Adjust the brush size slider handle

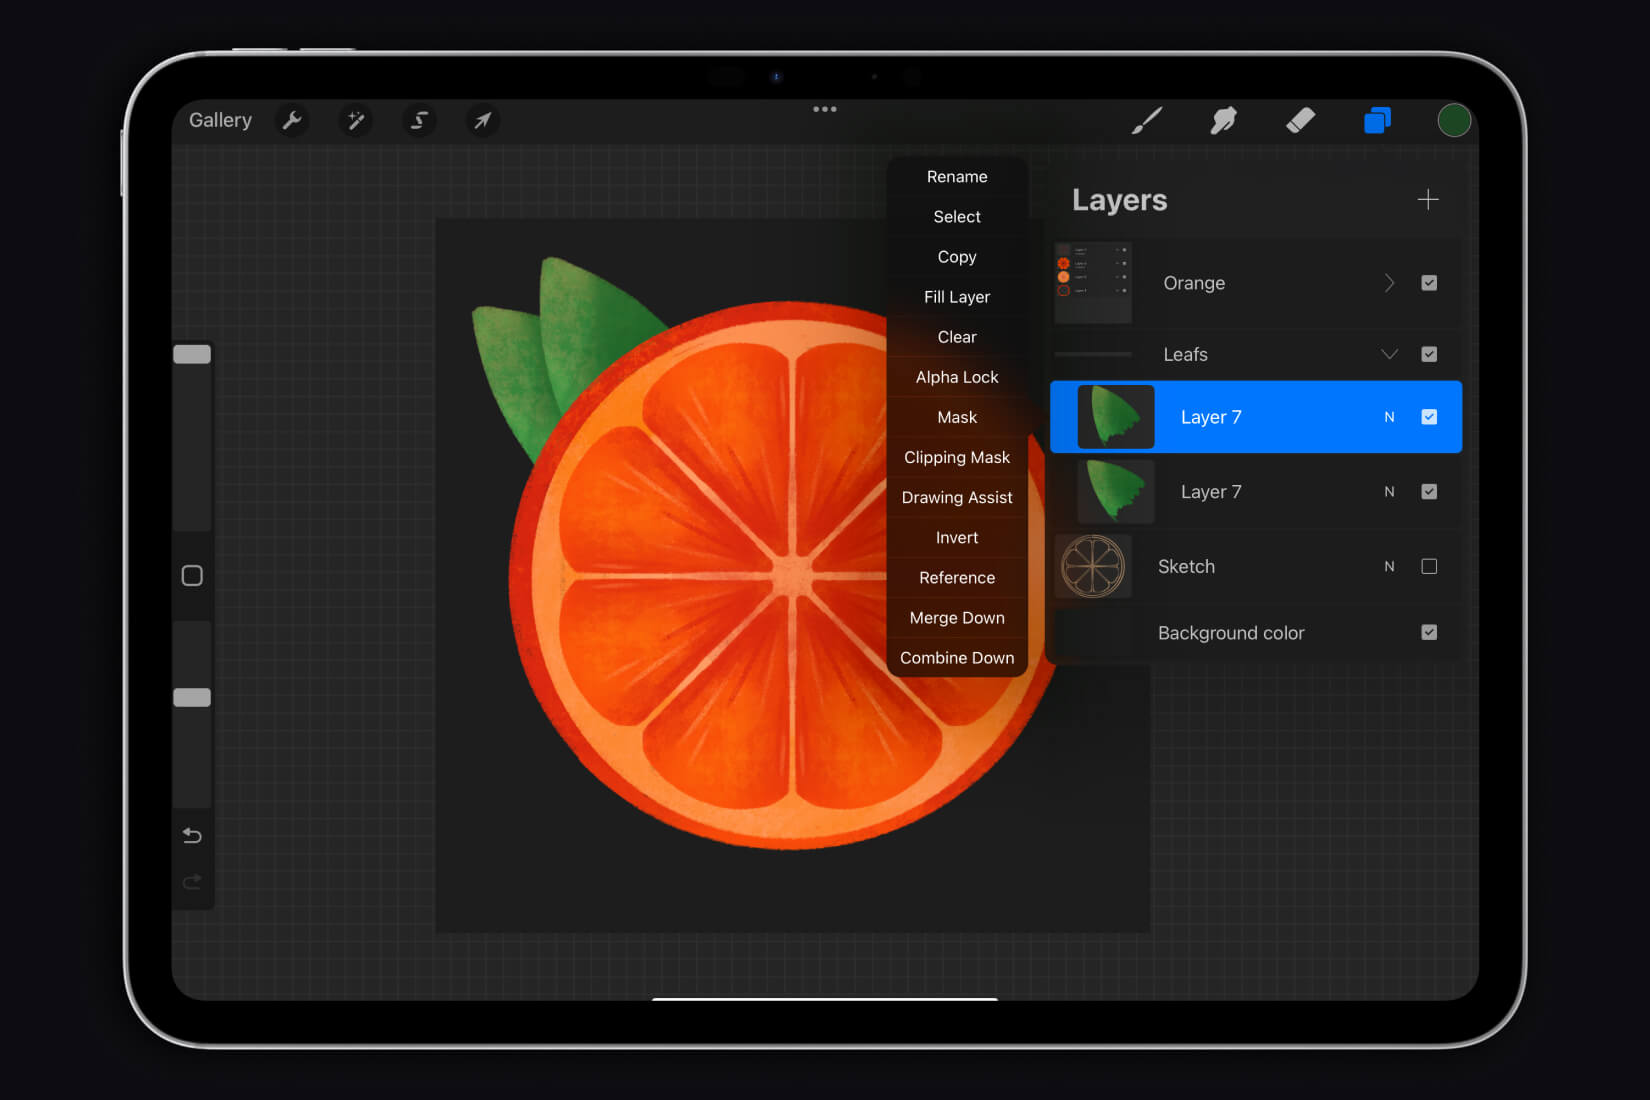[192, 354]
